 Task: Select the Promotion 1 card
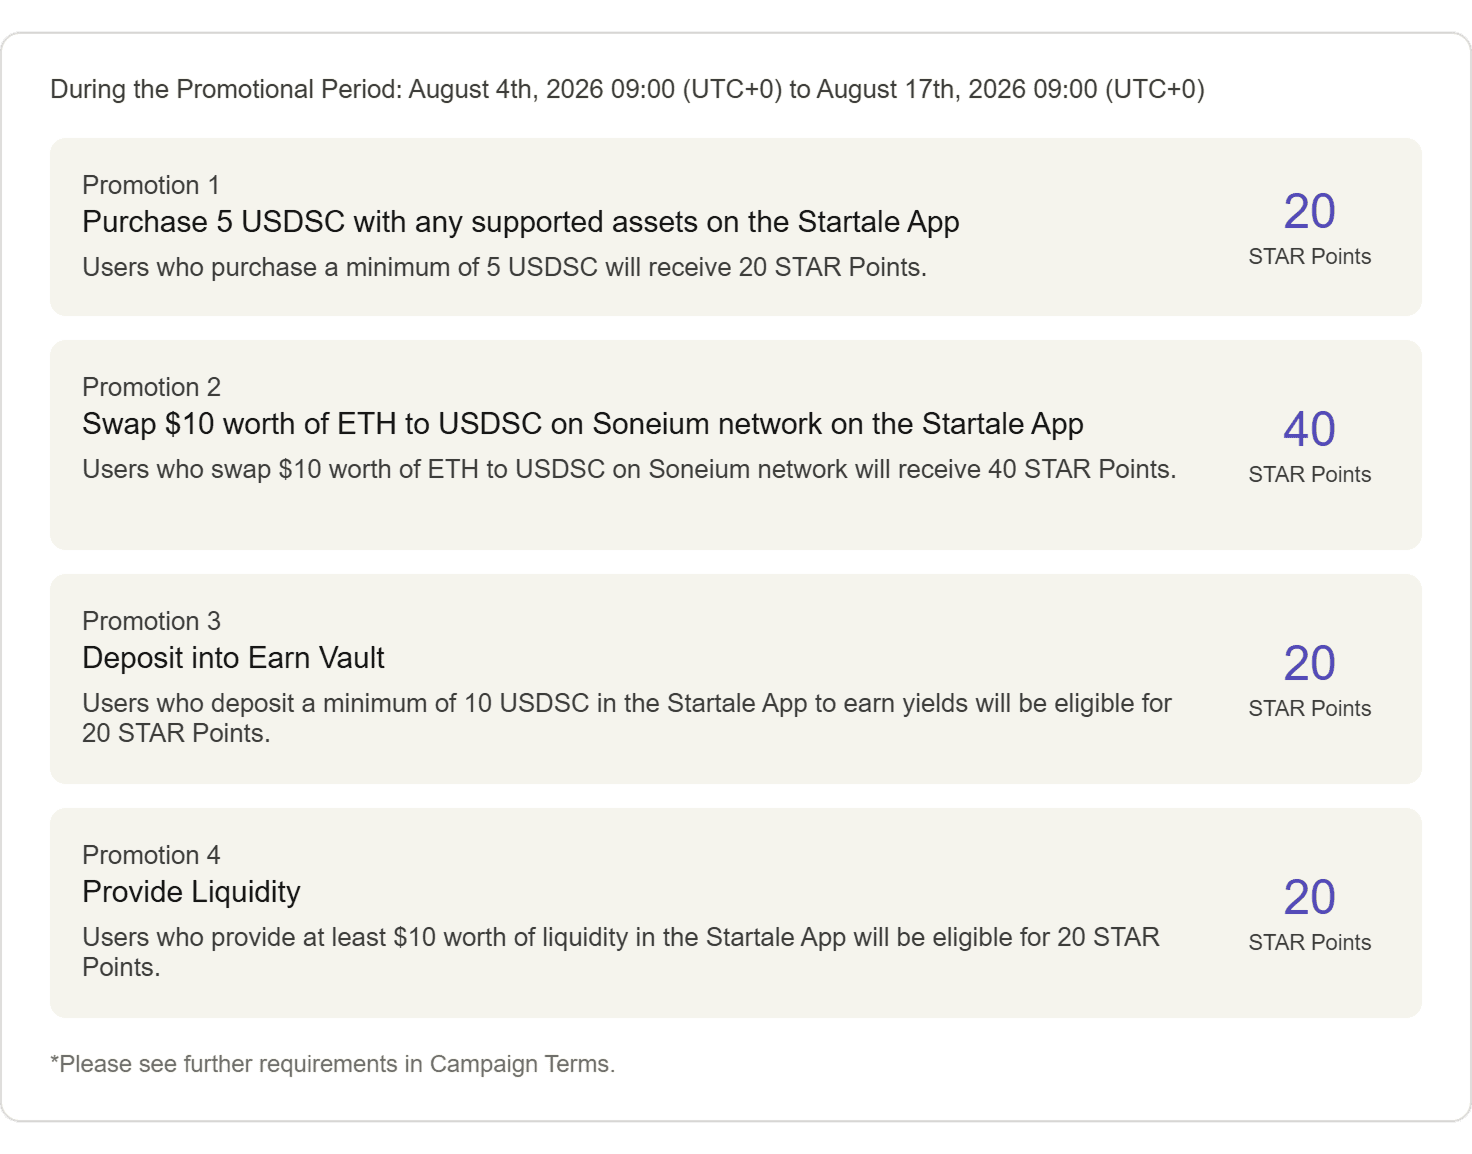[x=735, y=227]
